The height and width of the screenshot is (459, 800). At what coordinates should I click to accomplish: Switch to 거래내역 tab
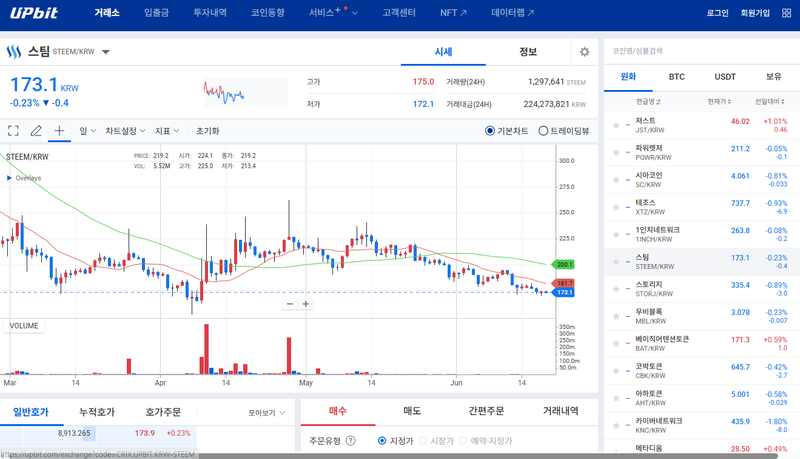click(x=560, y=411)
